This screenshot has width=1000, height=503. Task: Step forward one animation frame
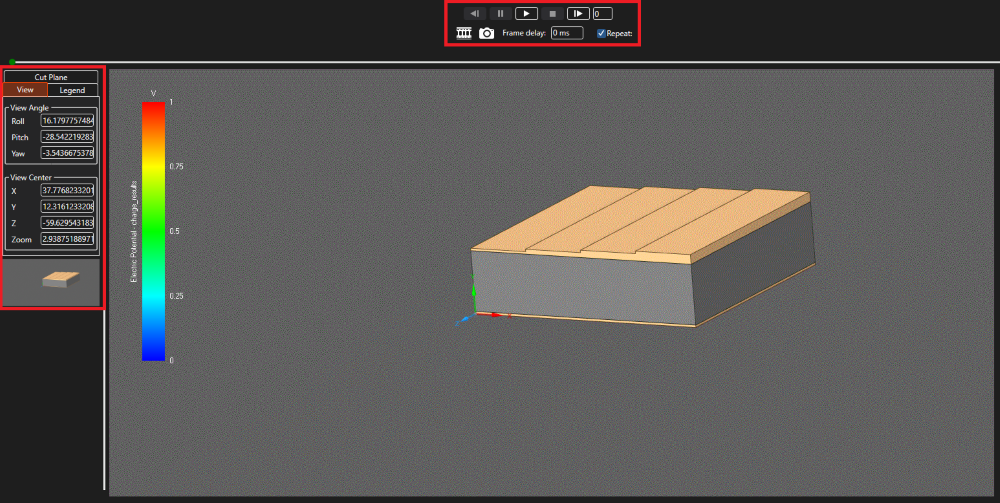578,13
